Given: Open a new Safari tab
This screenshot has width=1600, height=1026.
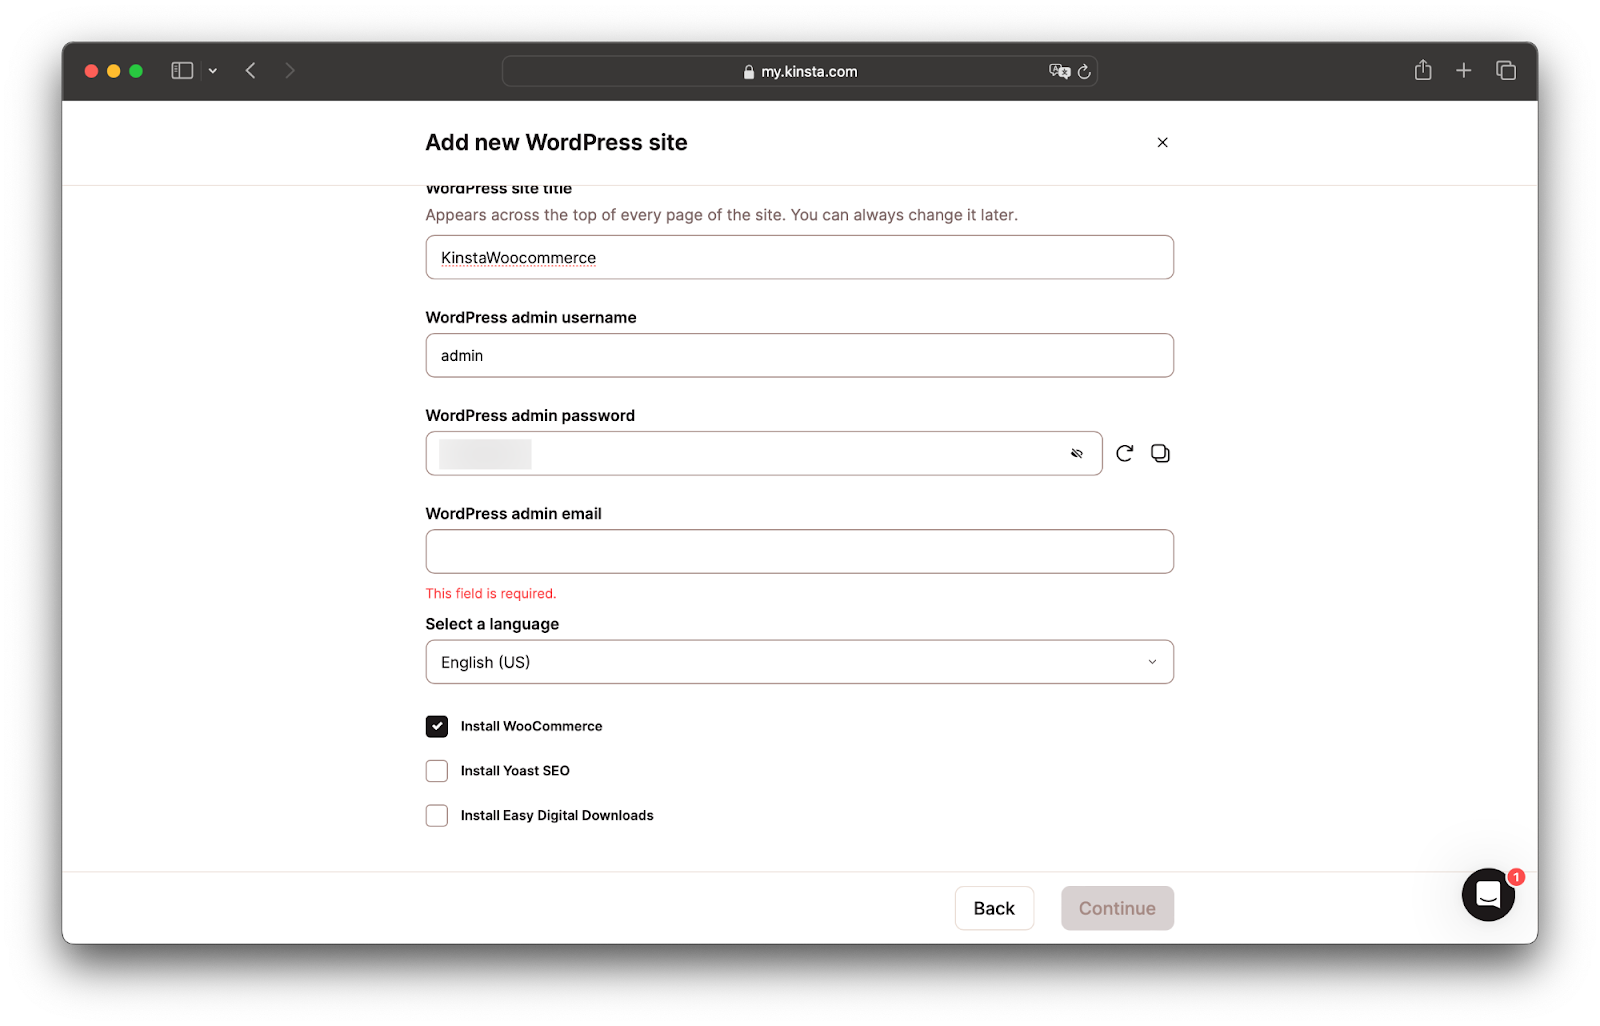Looking at the screenshot, I should tap(1464, 70).
